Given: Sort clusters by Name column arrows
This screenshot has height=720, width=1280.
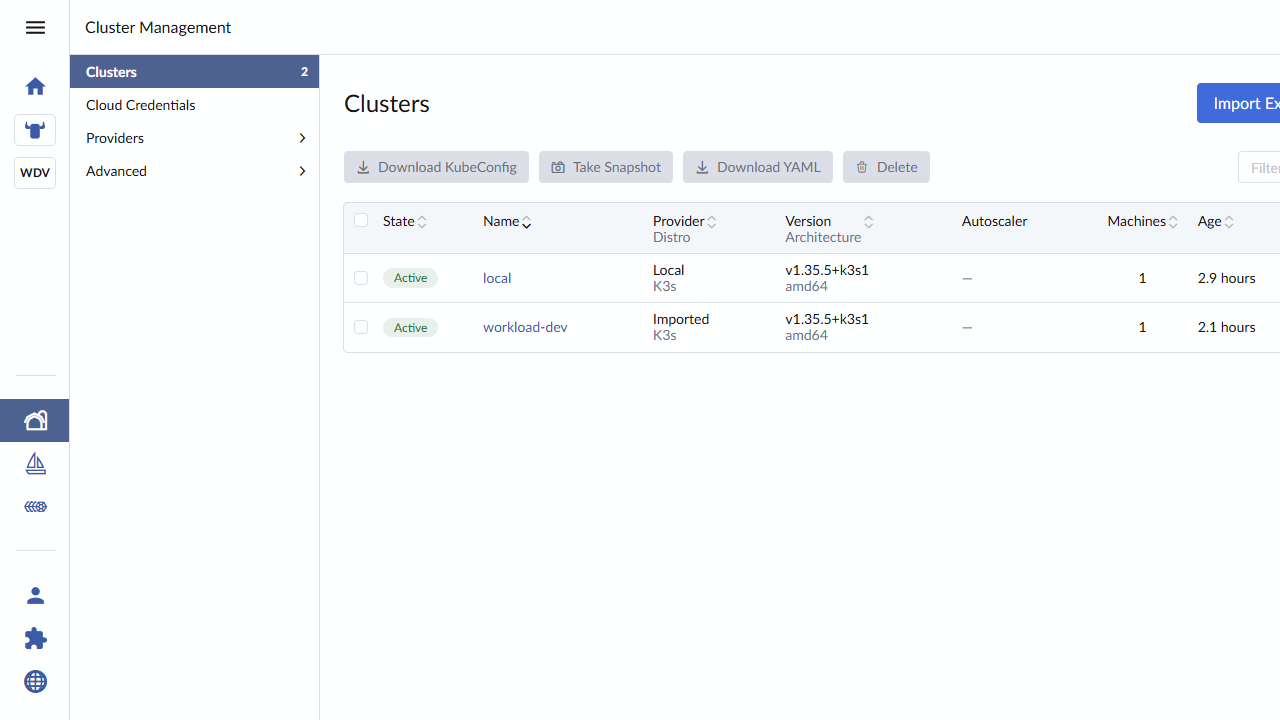Looking at the screenshot, I should coord(527,222).
